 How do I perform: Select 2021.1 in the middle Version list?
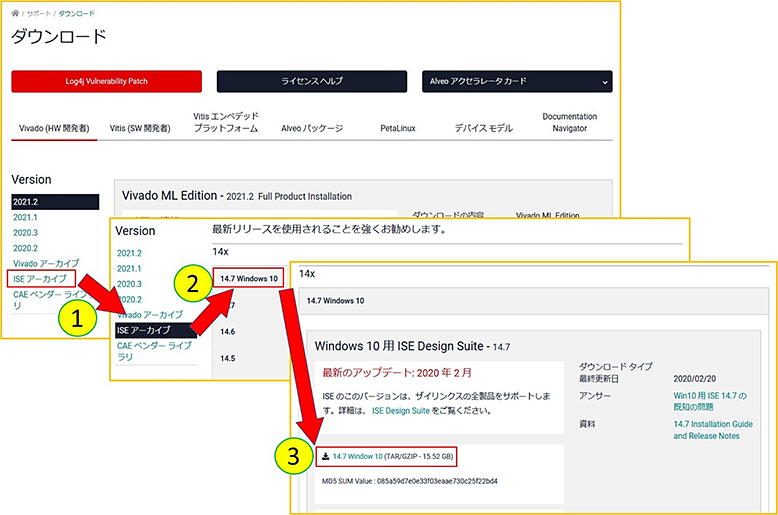click(x=130, y=268)
